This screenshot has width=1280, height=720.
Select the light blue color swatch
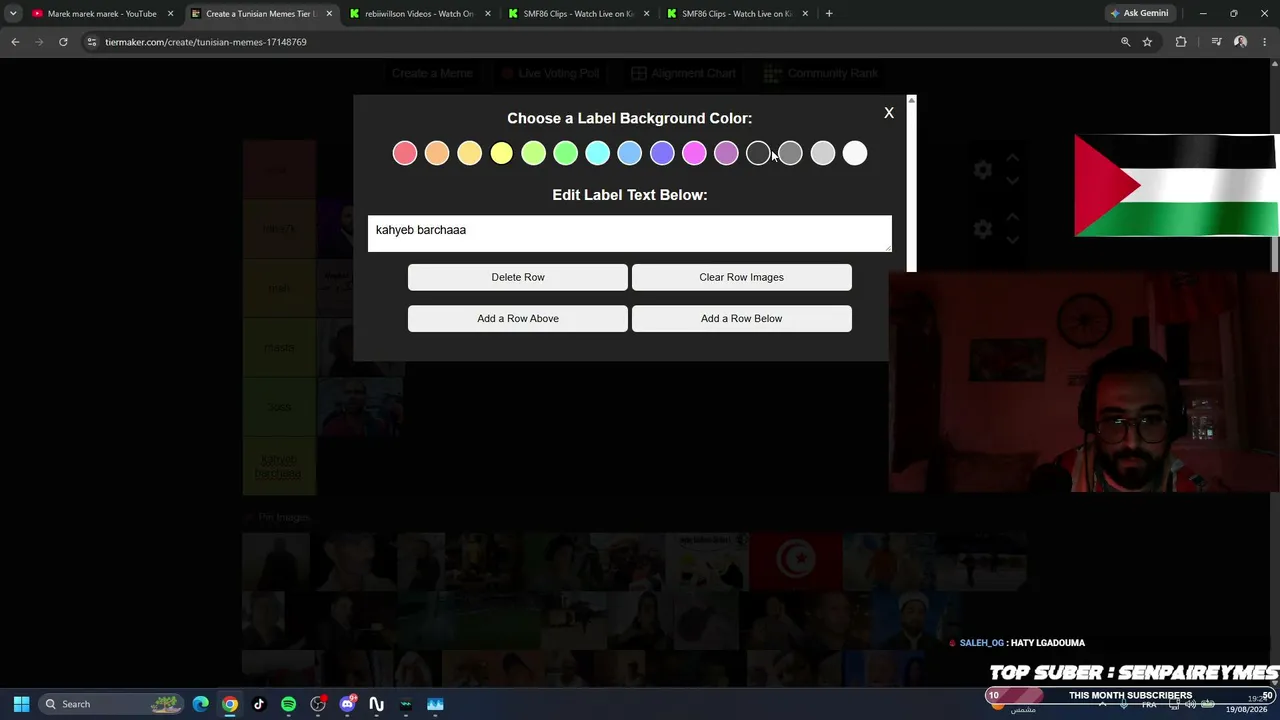coord(629,153)
